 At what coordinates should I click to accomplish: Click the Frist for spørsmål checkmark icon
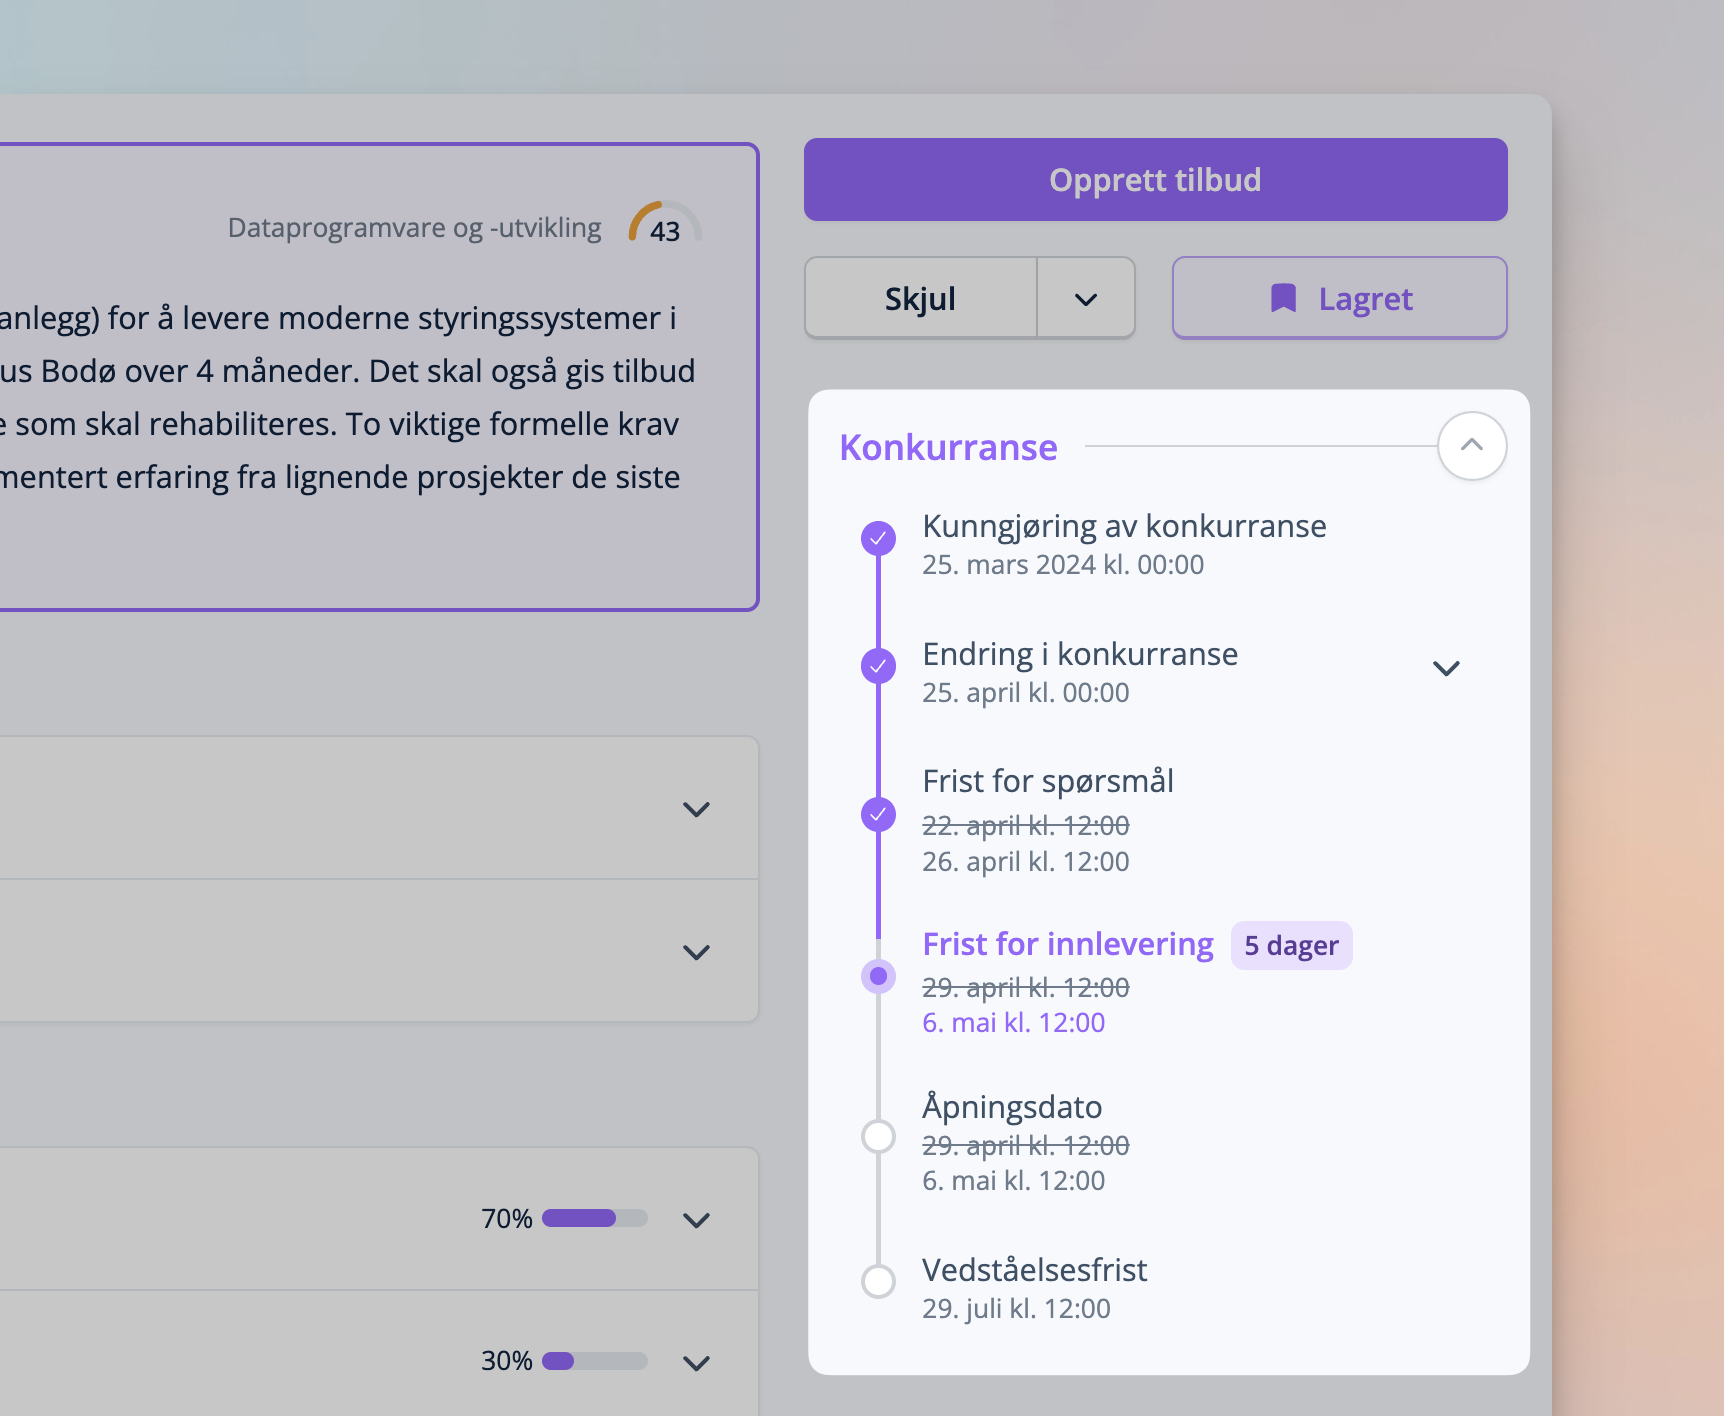(878, 815)
